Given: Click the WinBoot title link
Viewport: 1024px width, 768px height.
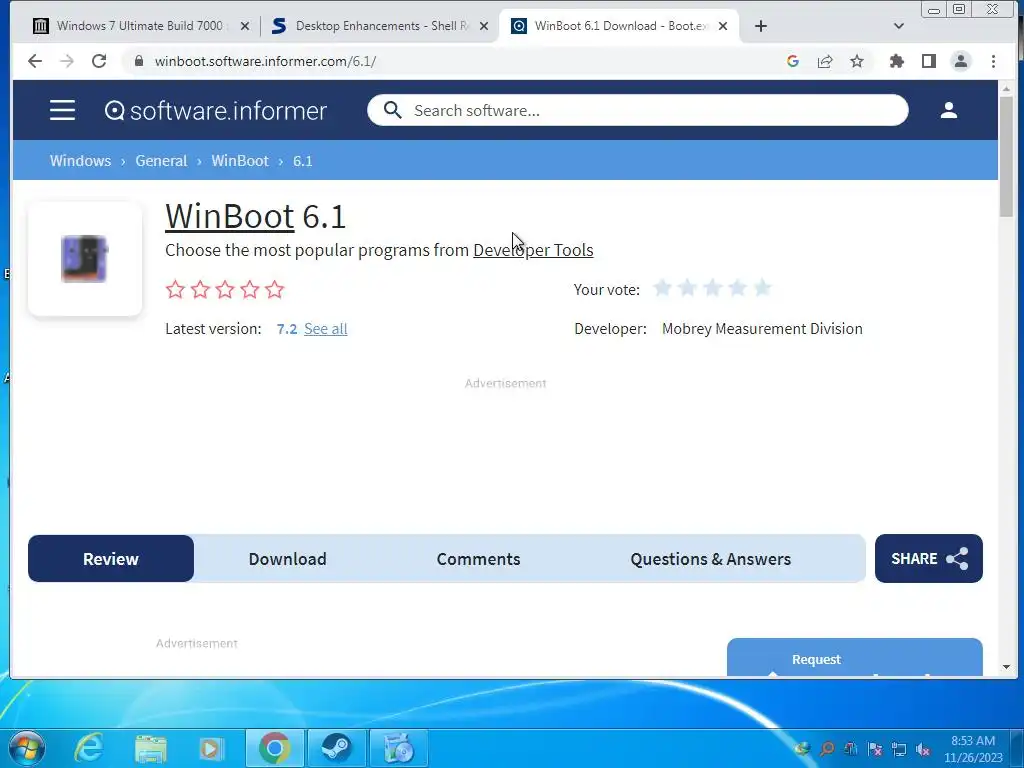Looking at the screenshot, I should click(x=229, y=216).
